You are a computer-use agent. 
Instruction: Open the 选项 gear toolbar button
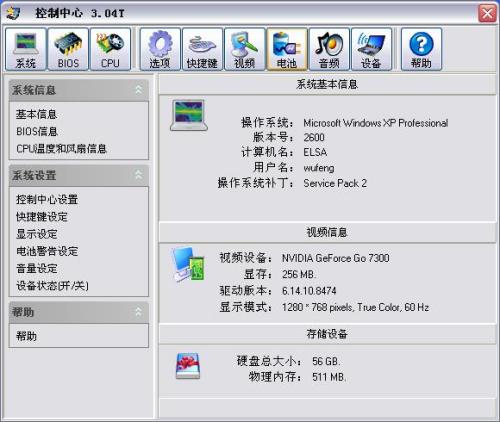(x=160, y=49)
